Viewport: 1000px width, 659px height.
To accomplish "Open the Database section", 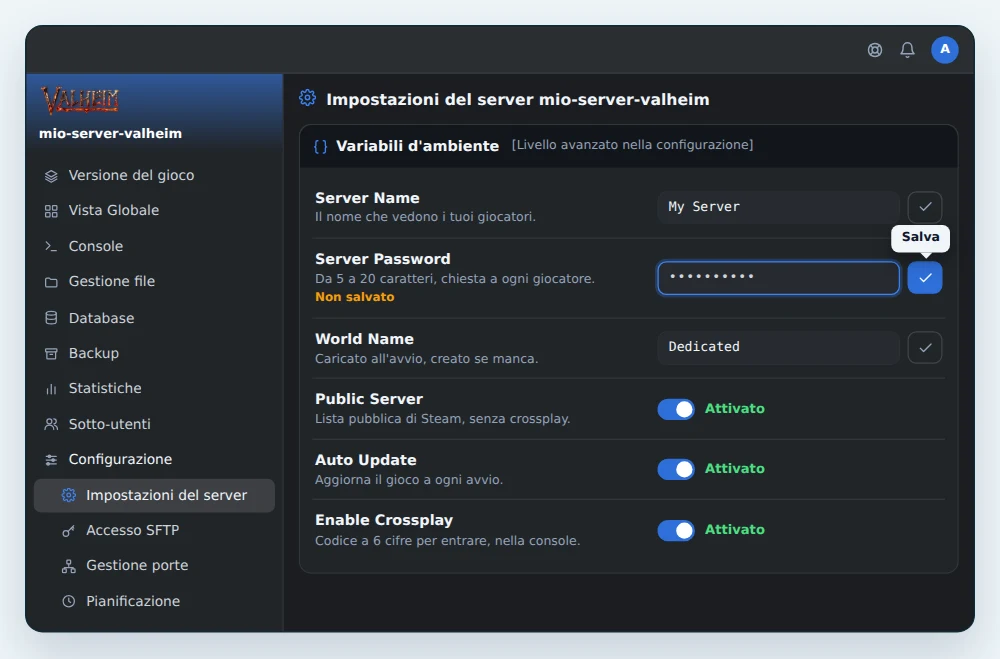I will (x=154, y=318).
